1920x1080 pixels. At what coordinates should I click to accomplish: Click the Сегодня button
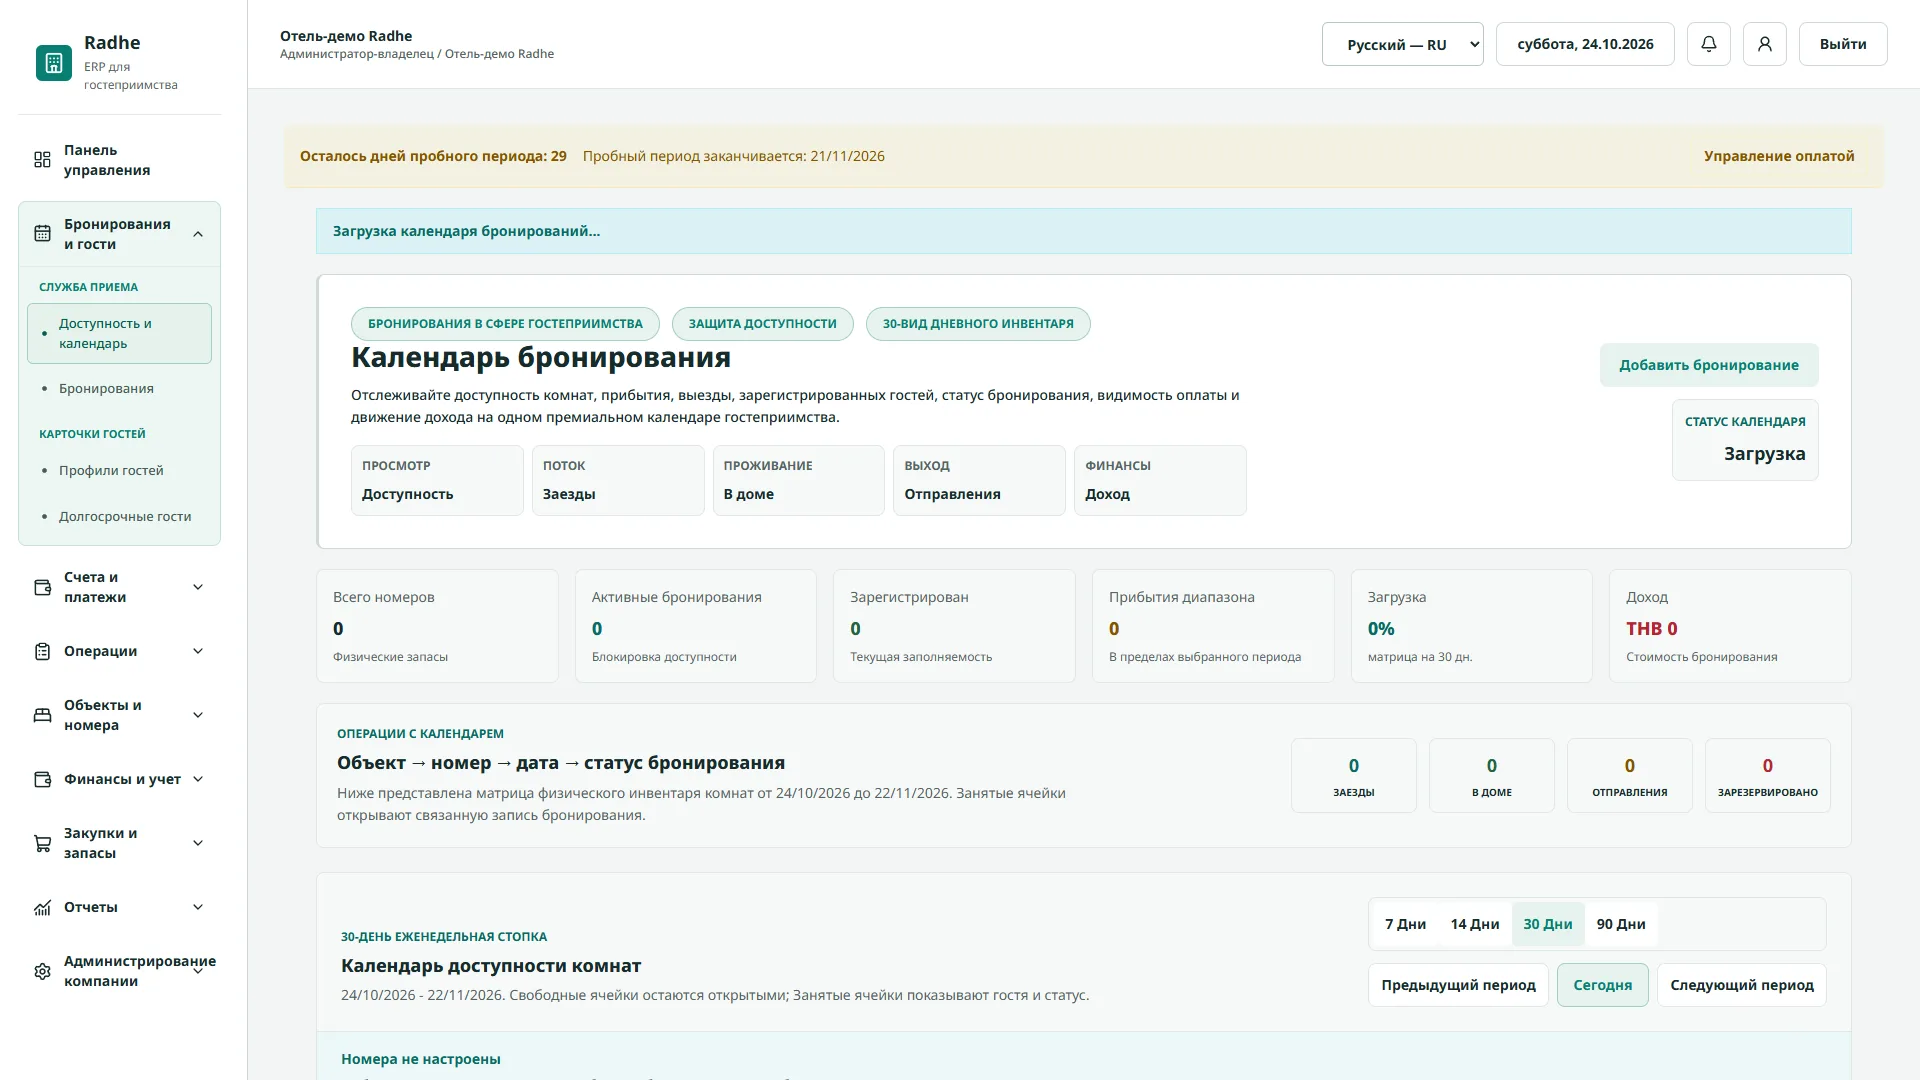pos(1602,985)
